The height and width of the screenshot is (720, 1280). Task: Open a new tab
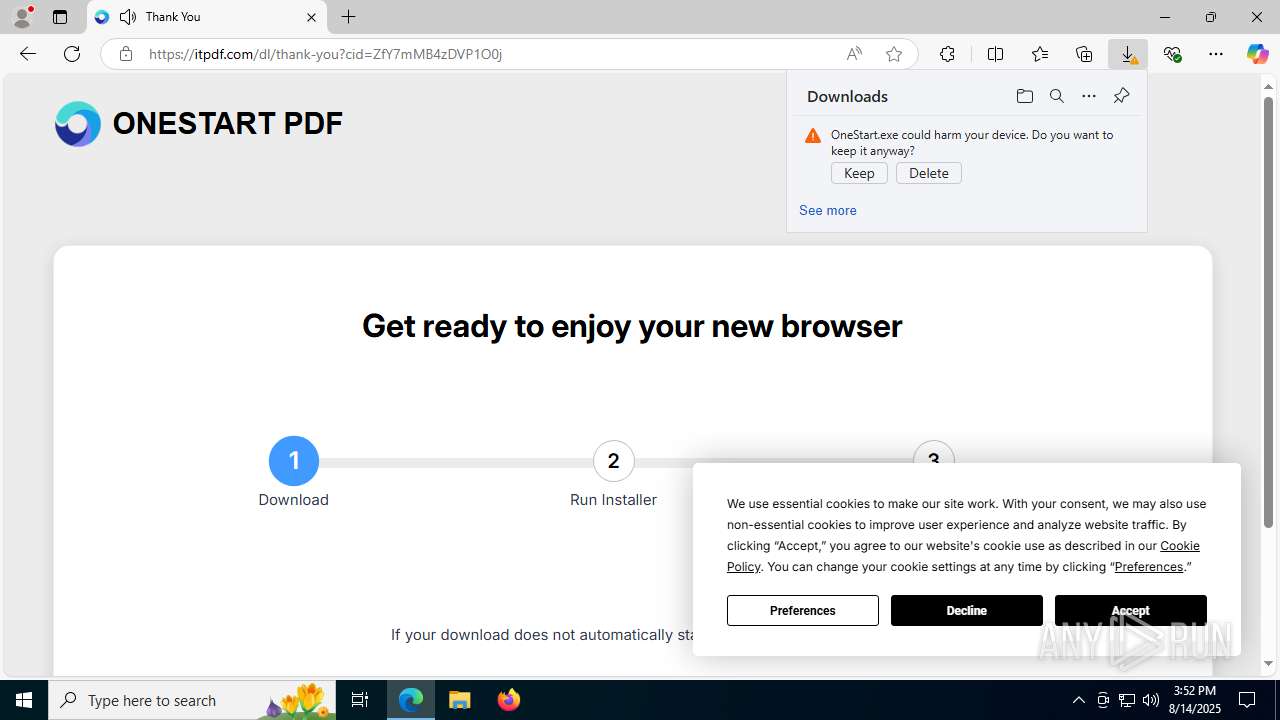tap(348, 17)
